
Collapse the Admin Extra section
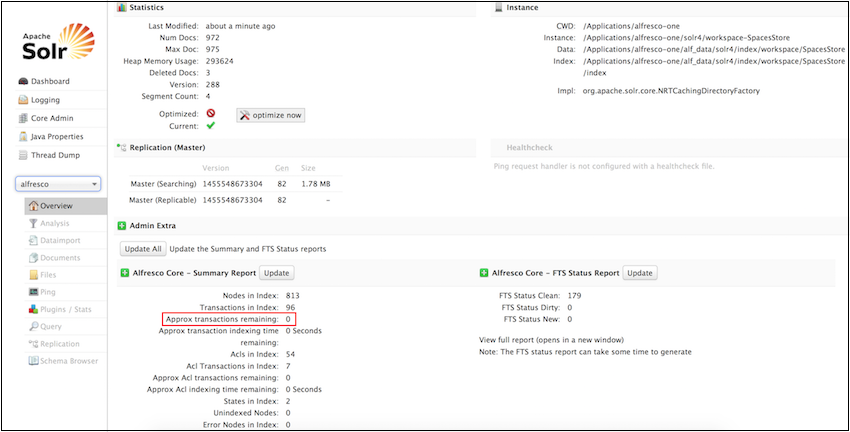(122, 226)
